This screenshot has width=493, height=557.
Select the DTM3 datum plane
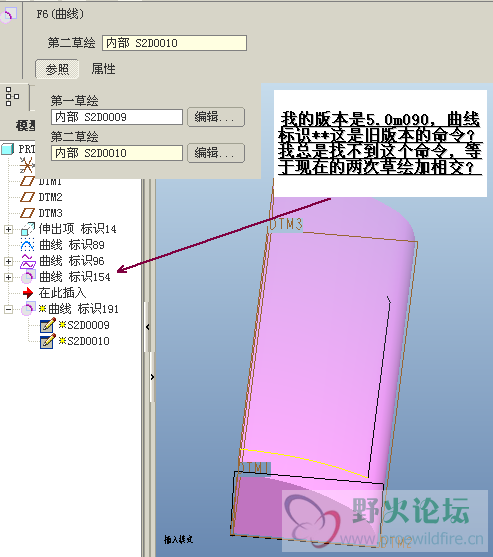tap(50, 213)
